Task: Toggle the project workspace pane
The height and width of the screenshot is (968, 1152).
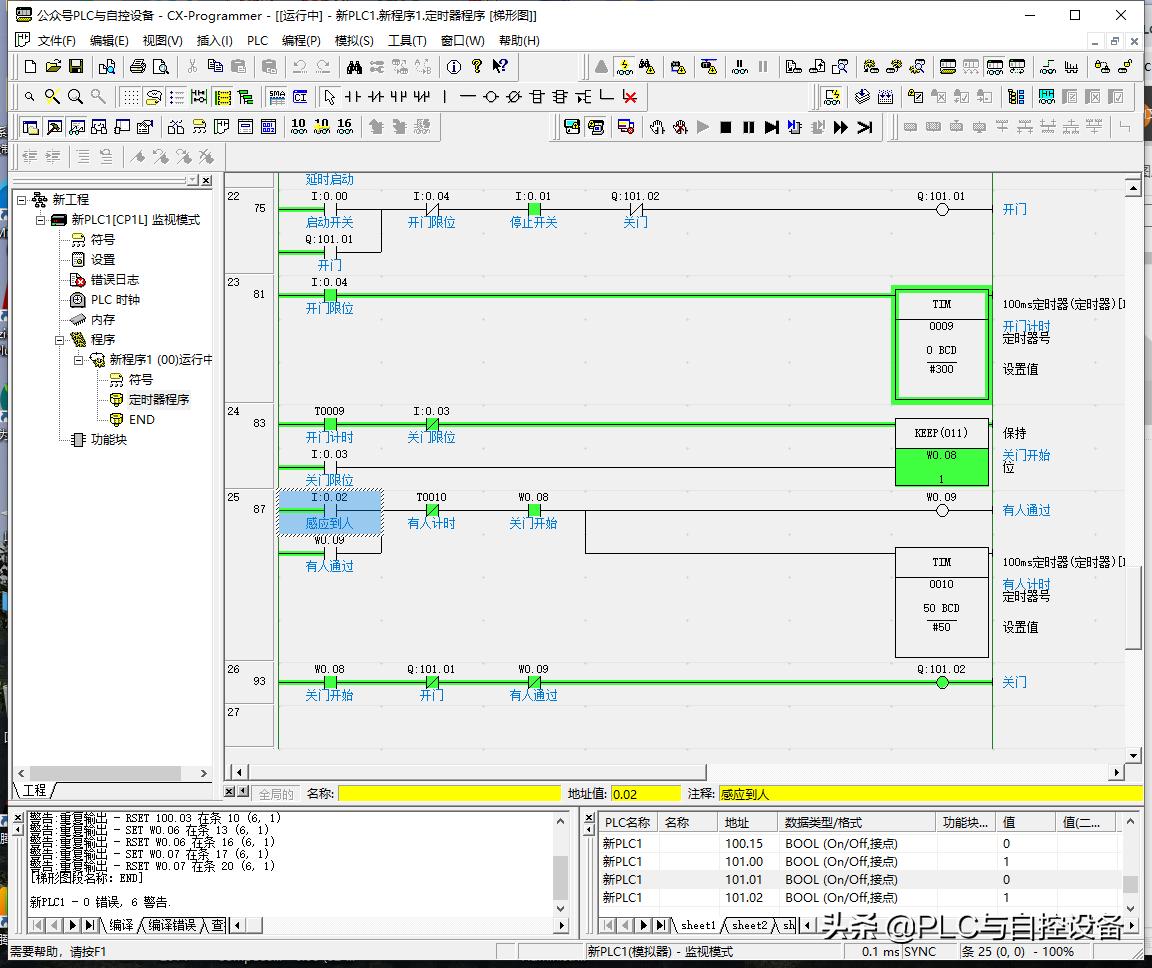Action: tap(30, 127)
